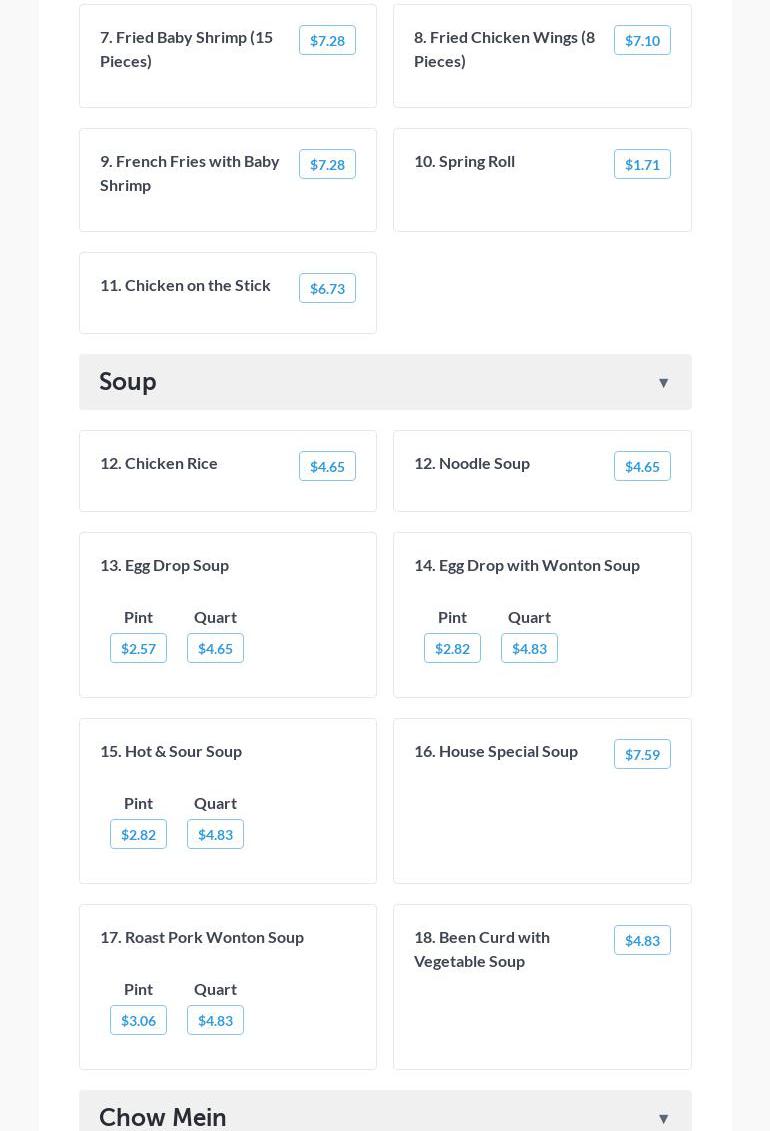Image resolution: width=770 pixels, height=1131 pixels.
Task: Collapse the Soup section arrow
Action: pyautogui.click(x=663, y=383)
